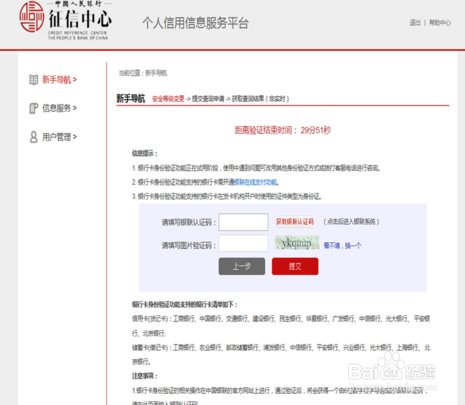Screen dimensions: 465x405
Task: Click the 个人信用信息服务平台 title
Action: pos(195,23)
